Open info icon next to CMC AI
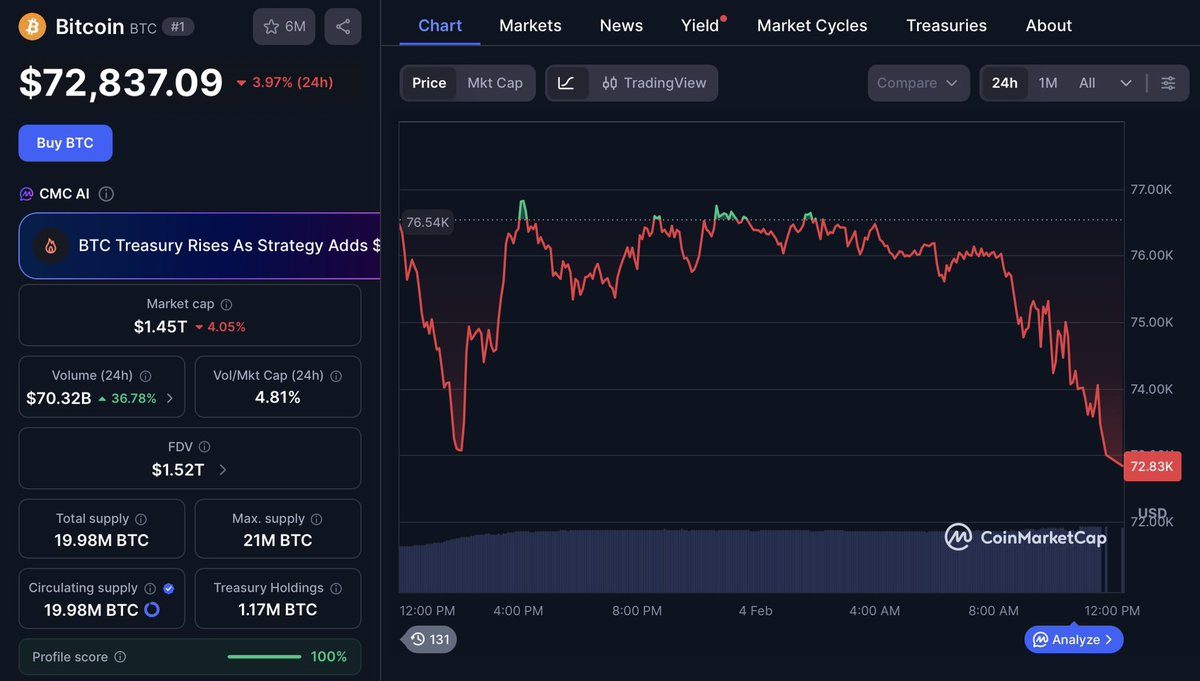This screenshot has height=681, width=1200. (x=106, y=194)
